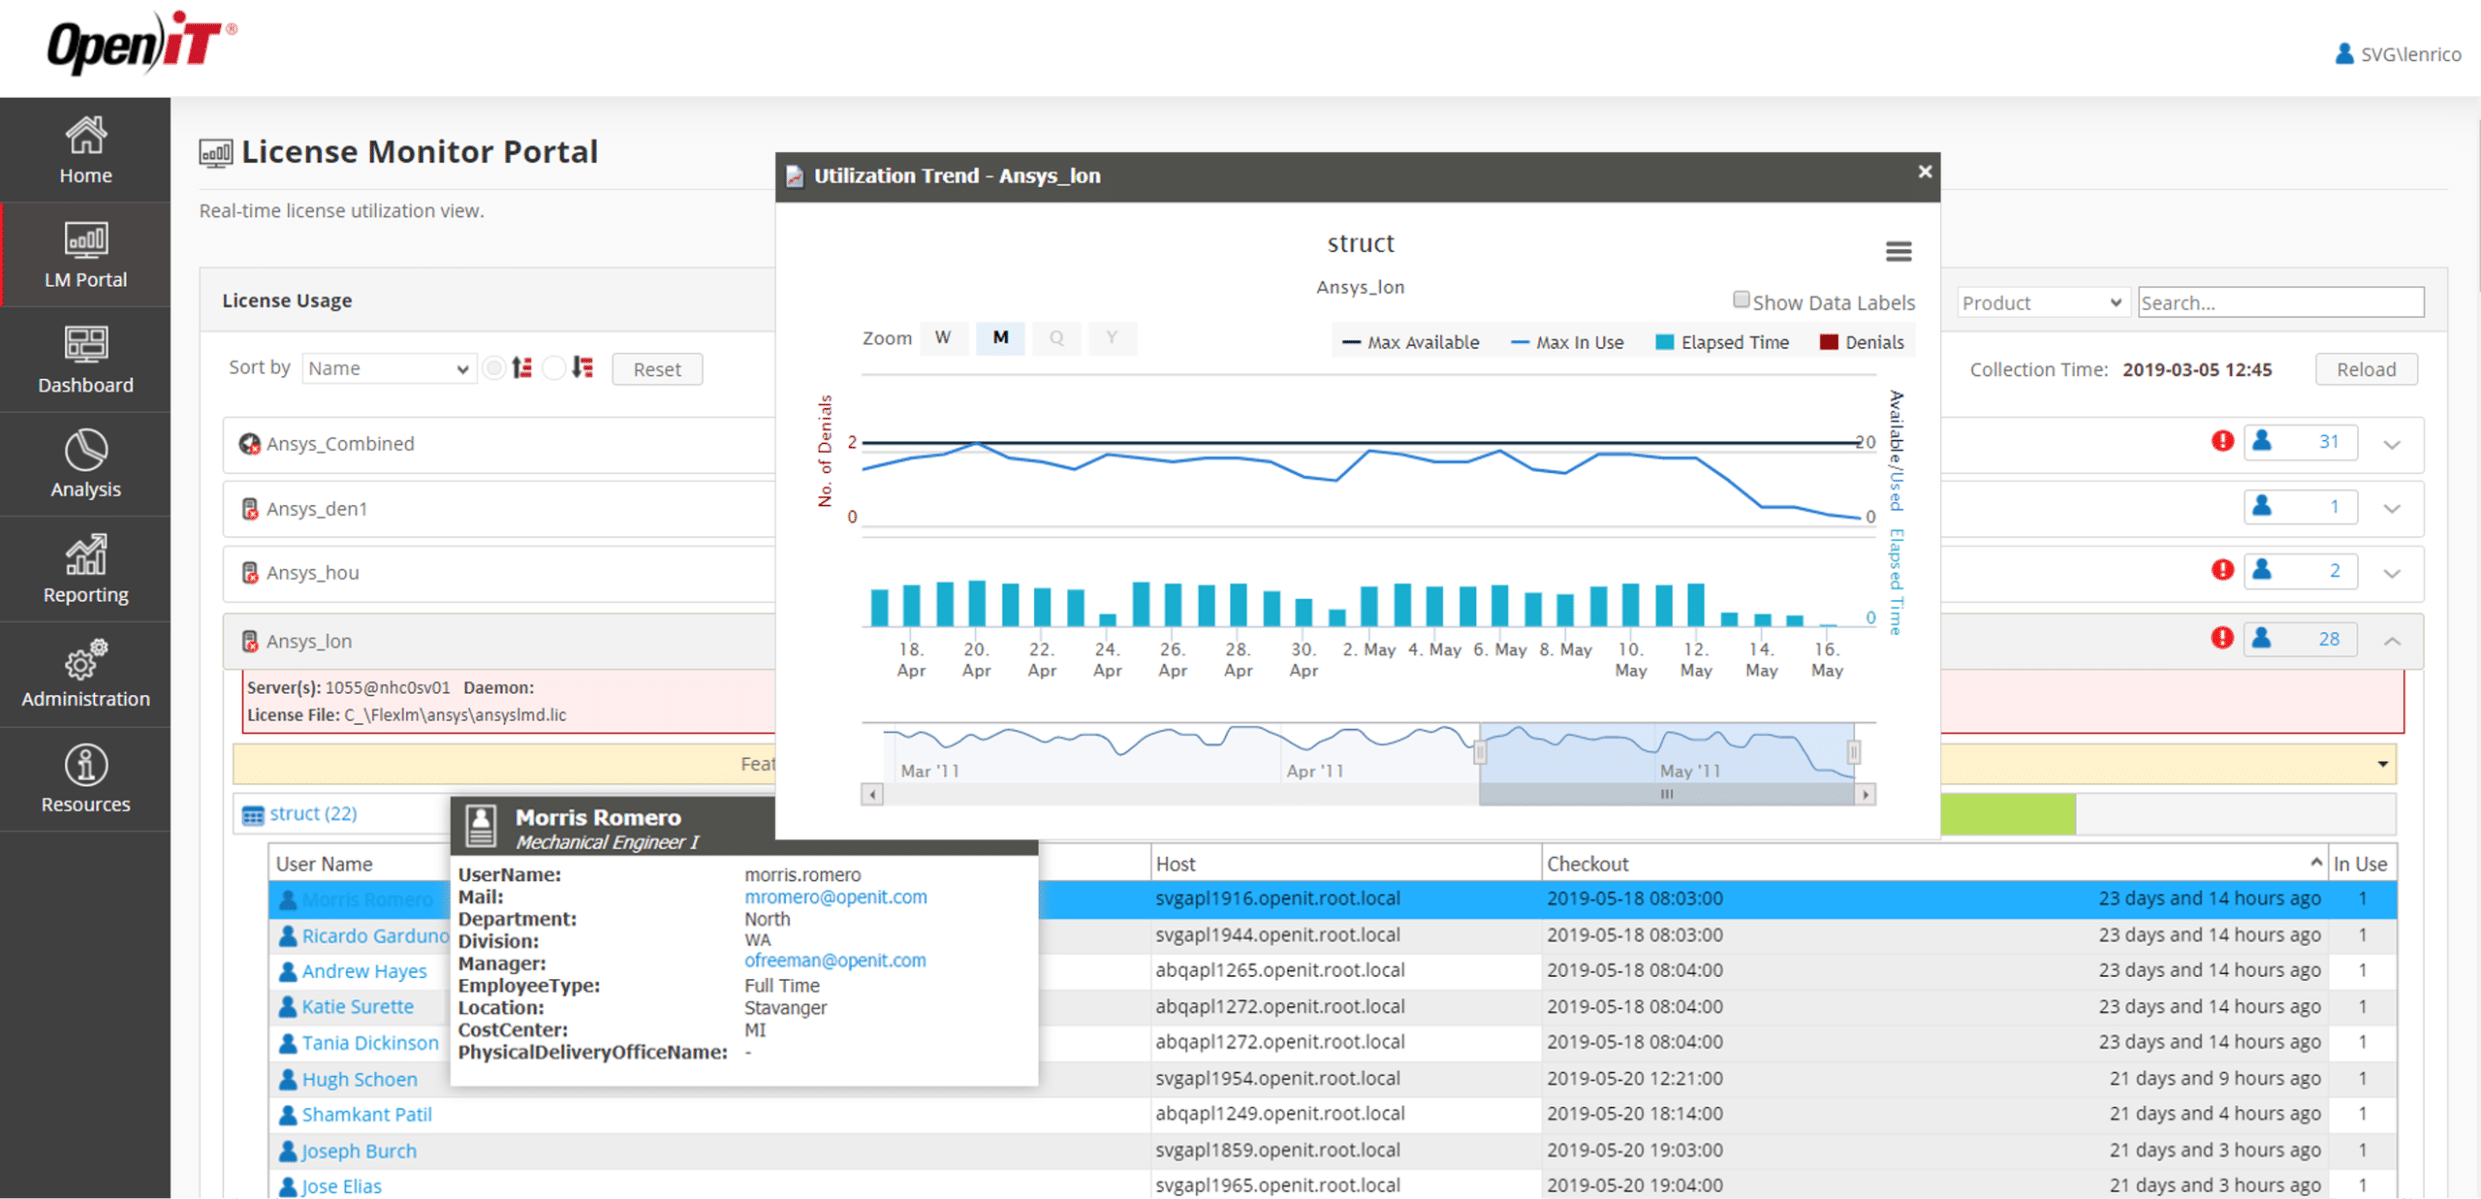Click User Name column header
This screenshot has height=1199, width=2481.
point(324,864)
